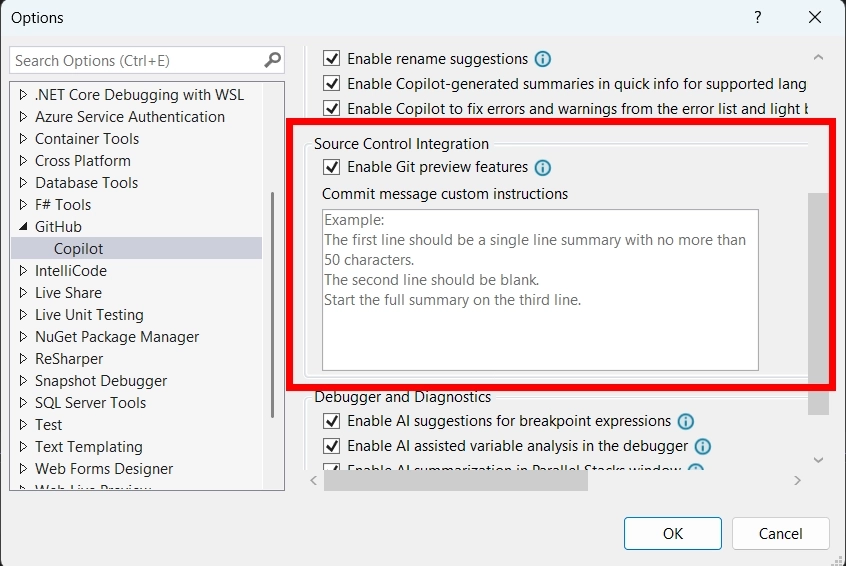The image size is (846, 566).
Task: Toggle Enable Git preview features checkbox
Action: [x=331, y=167]
